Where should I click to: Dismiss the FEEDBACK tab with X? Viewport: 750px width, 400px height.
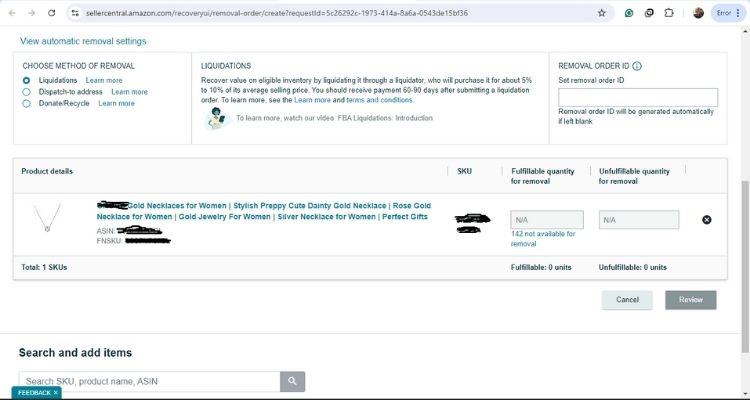(x=55, y=393)
